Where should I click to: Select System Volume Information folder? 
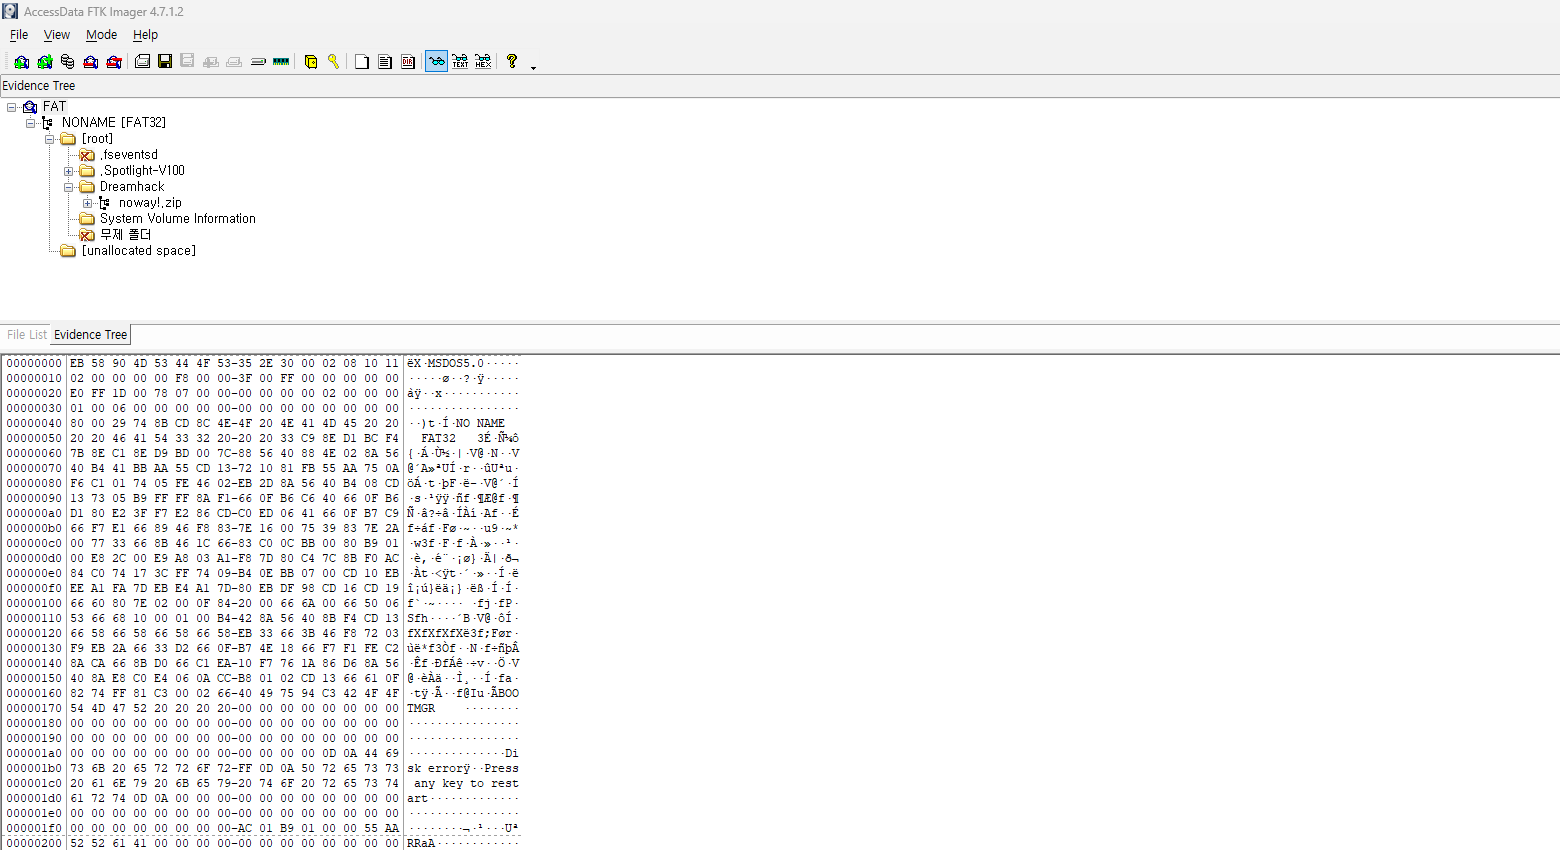pos(178,219)
